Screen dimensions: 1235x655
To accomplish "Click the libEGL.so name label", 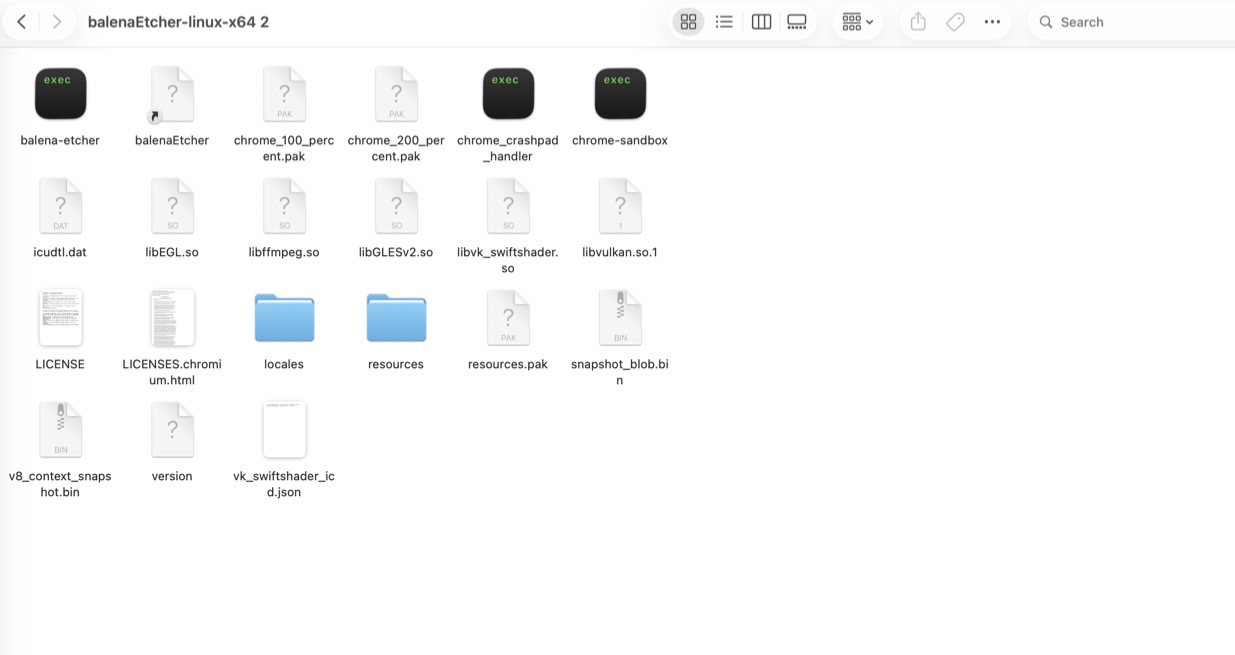I will pos(172,252).
